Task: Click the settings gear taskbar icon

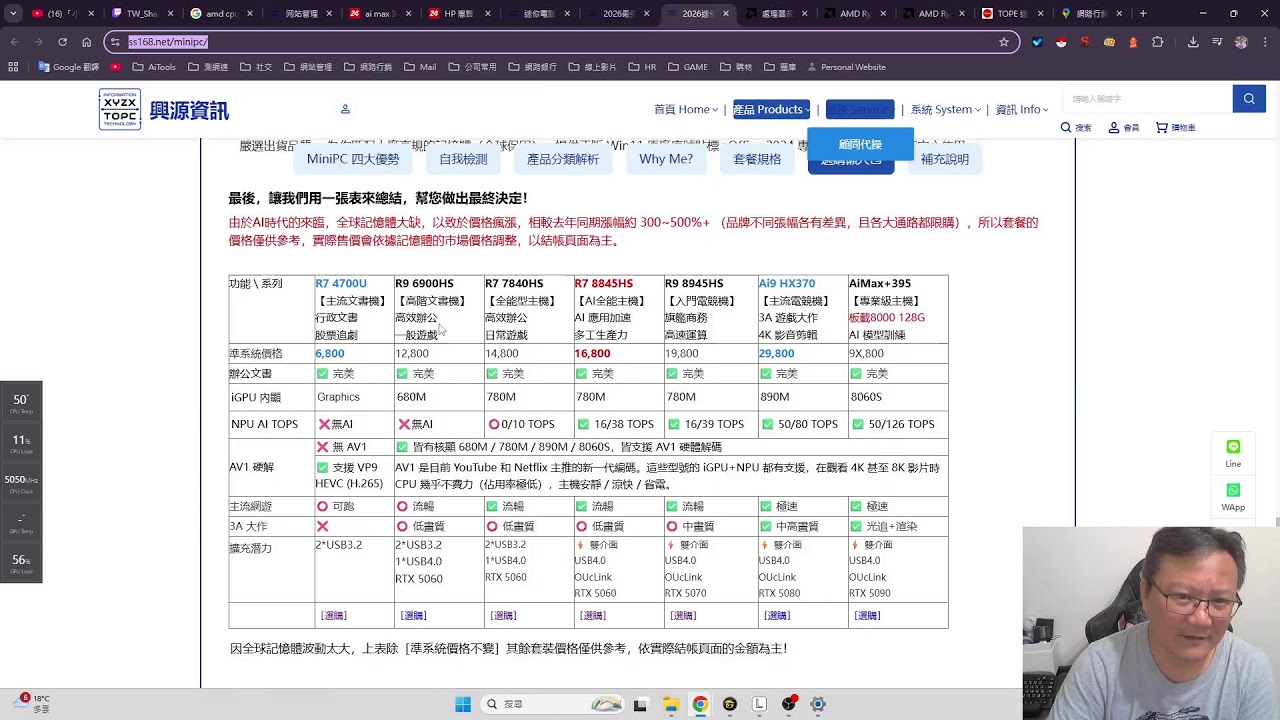Action: [818, 704]
